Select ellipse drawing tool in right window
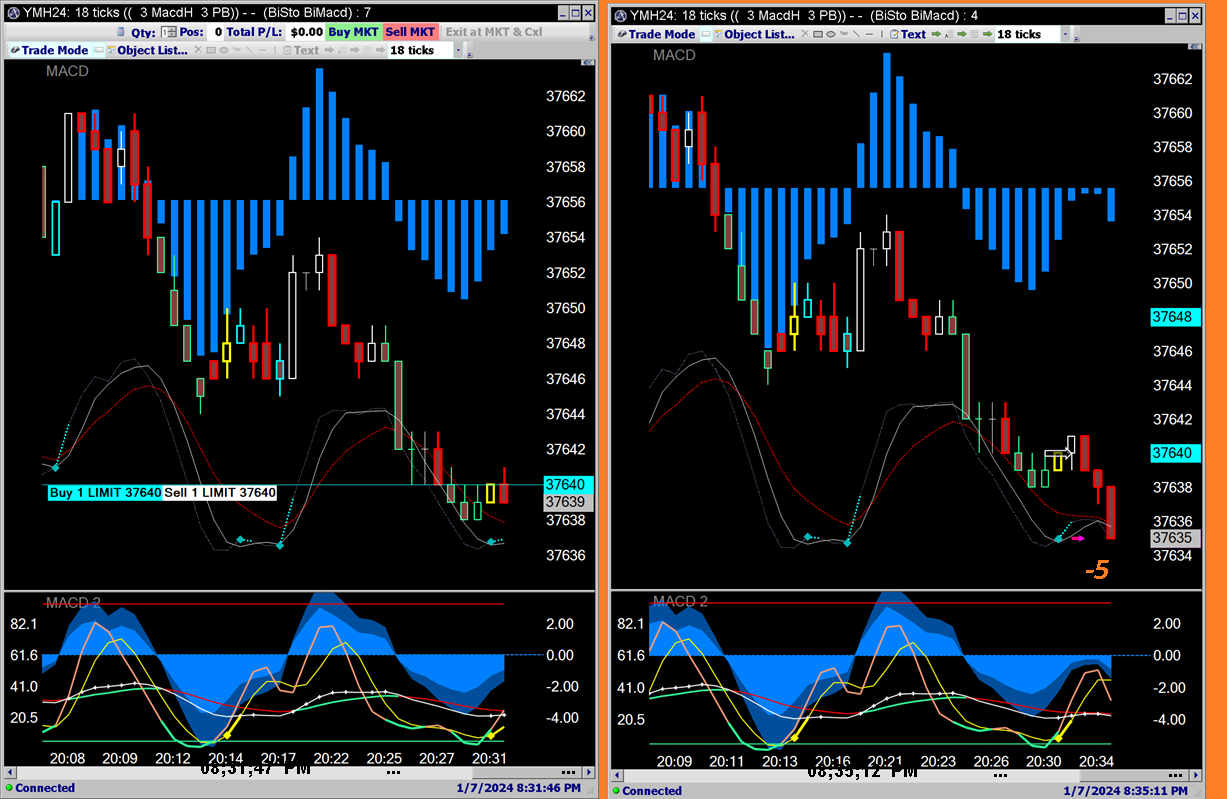 point(830,34)
